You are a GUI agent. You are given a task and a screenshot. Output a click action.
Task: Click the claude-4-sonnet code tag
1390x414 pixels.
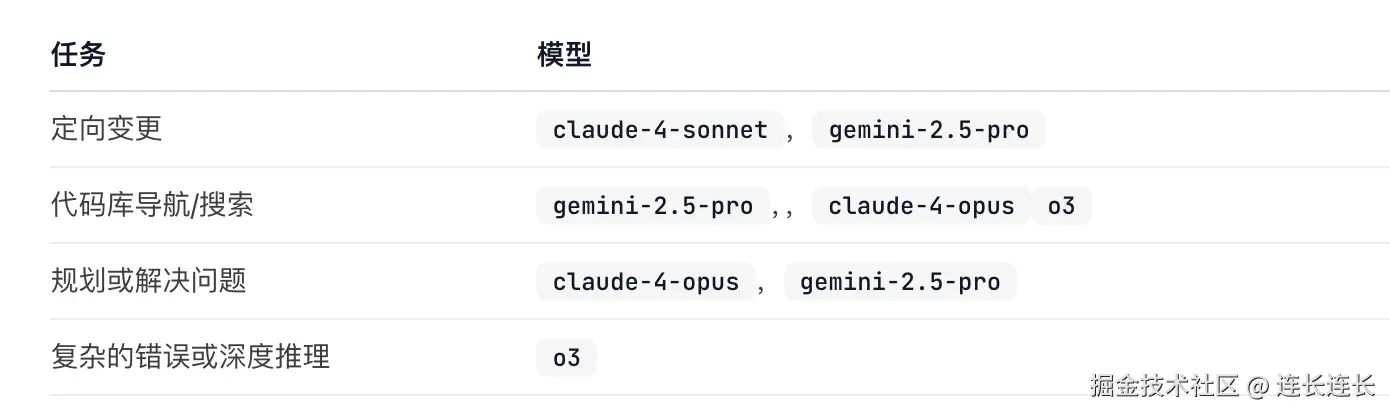point(660,130)
